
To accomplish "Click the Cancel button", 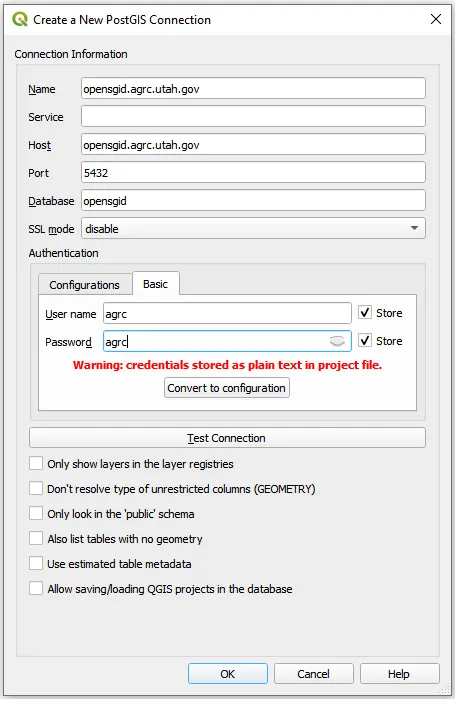I will pyautogui.click(x=313, y=674).
